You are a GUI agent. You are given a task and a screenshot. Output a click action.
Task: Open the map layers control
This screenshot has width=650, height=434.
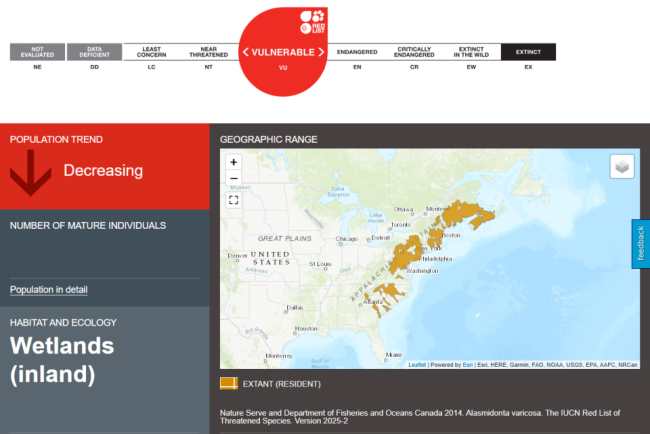coord(622,167)
